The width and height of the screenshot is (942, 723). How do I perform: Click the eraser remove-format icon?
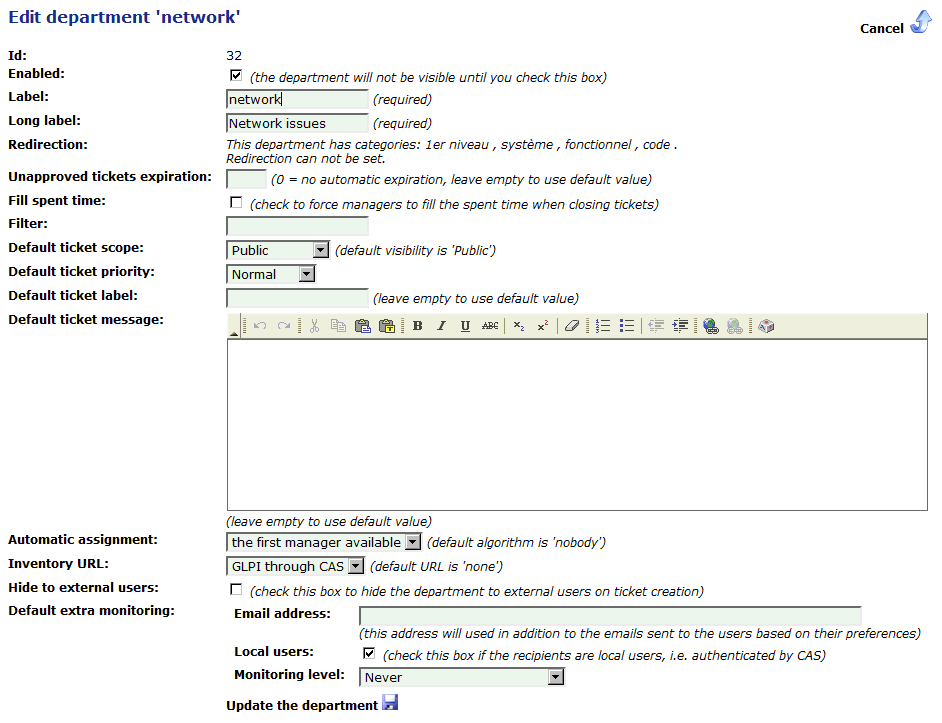[x=571, y=326]
